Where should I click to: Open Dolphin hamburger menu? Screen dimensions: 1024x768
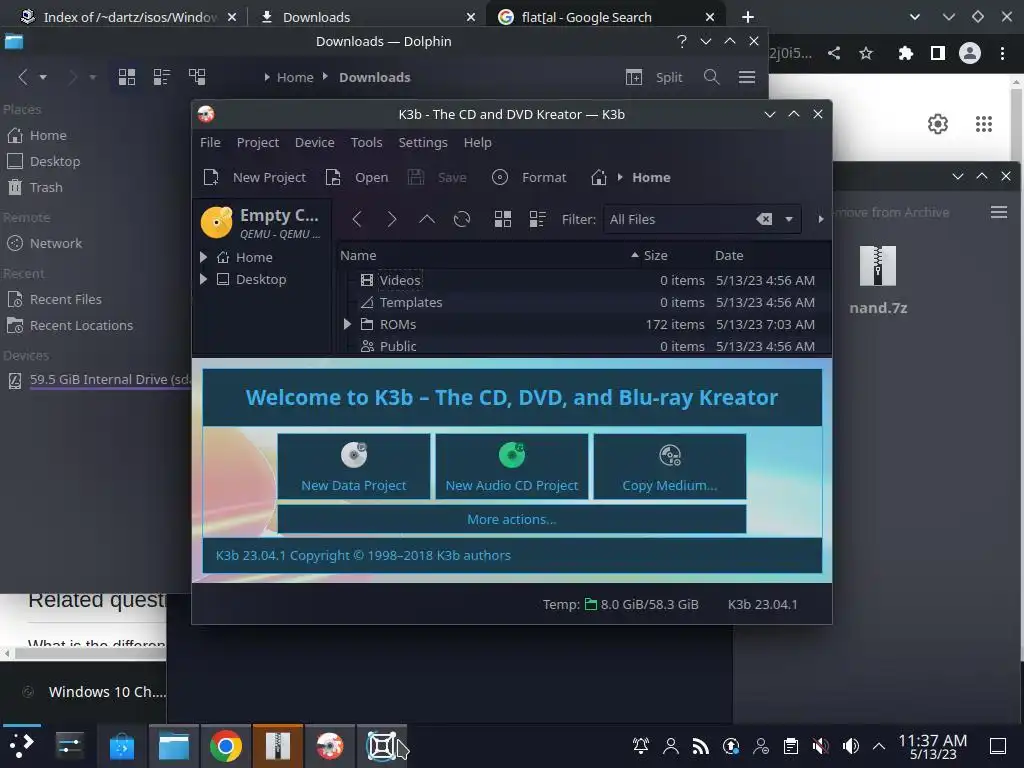point(747,77)
